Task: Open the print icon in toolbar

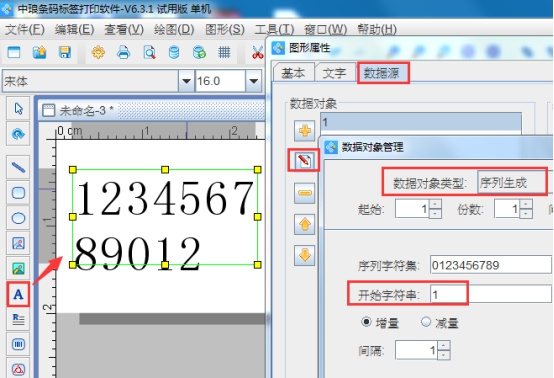Action: pos(123,52)
